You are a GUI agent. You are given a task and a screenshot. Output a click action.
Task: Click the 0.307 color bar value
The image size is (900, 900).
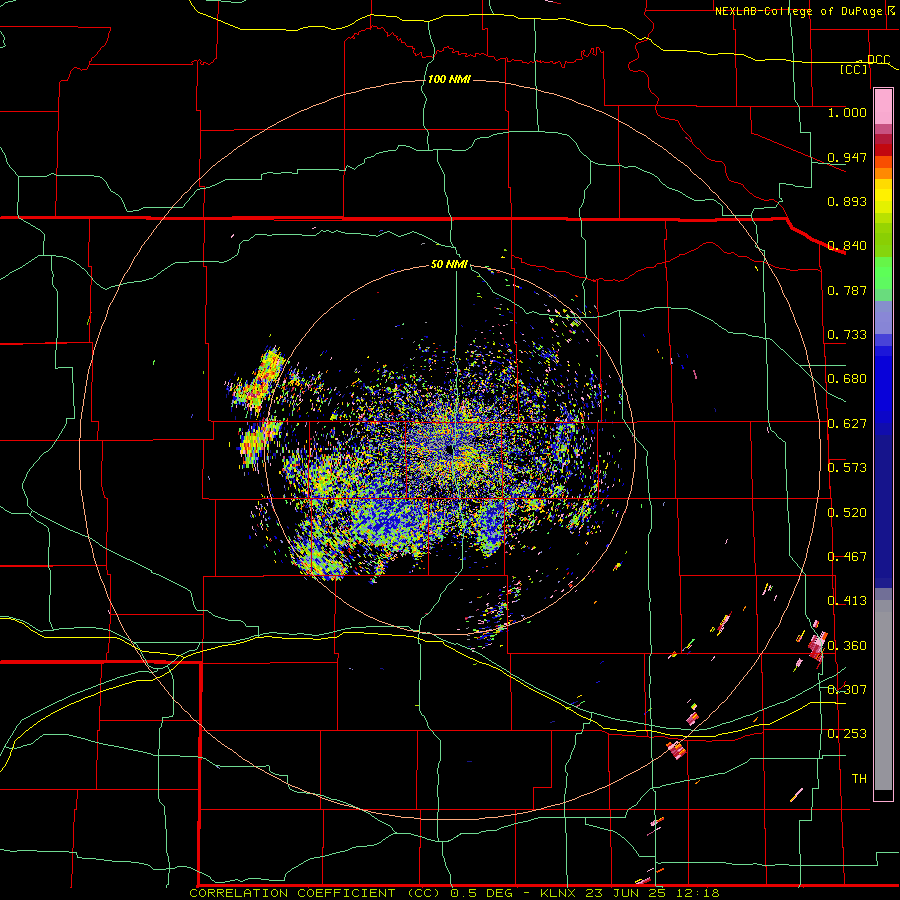pyautogui.click(x=847, y=690)
